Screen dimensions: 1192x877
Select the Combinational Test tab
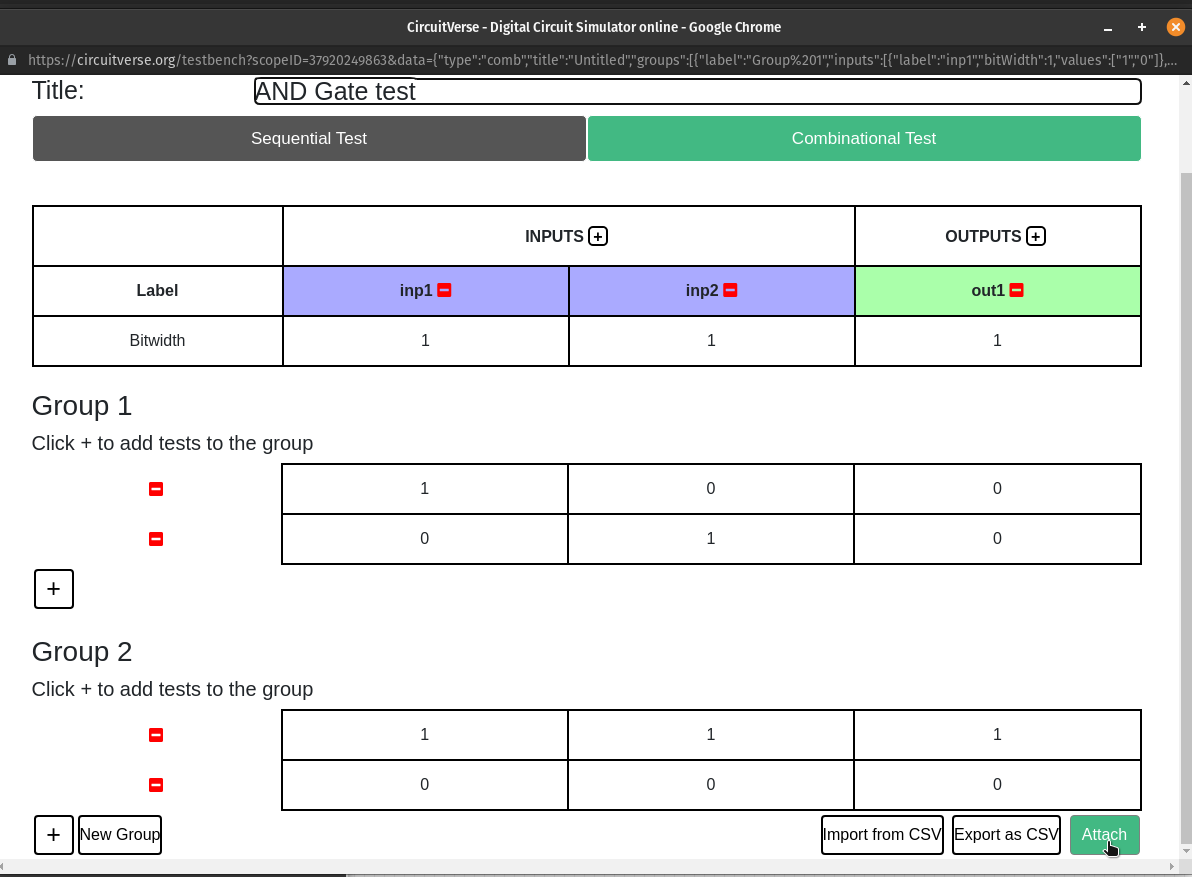(864, 139)
